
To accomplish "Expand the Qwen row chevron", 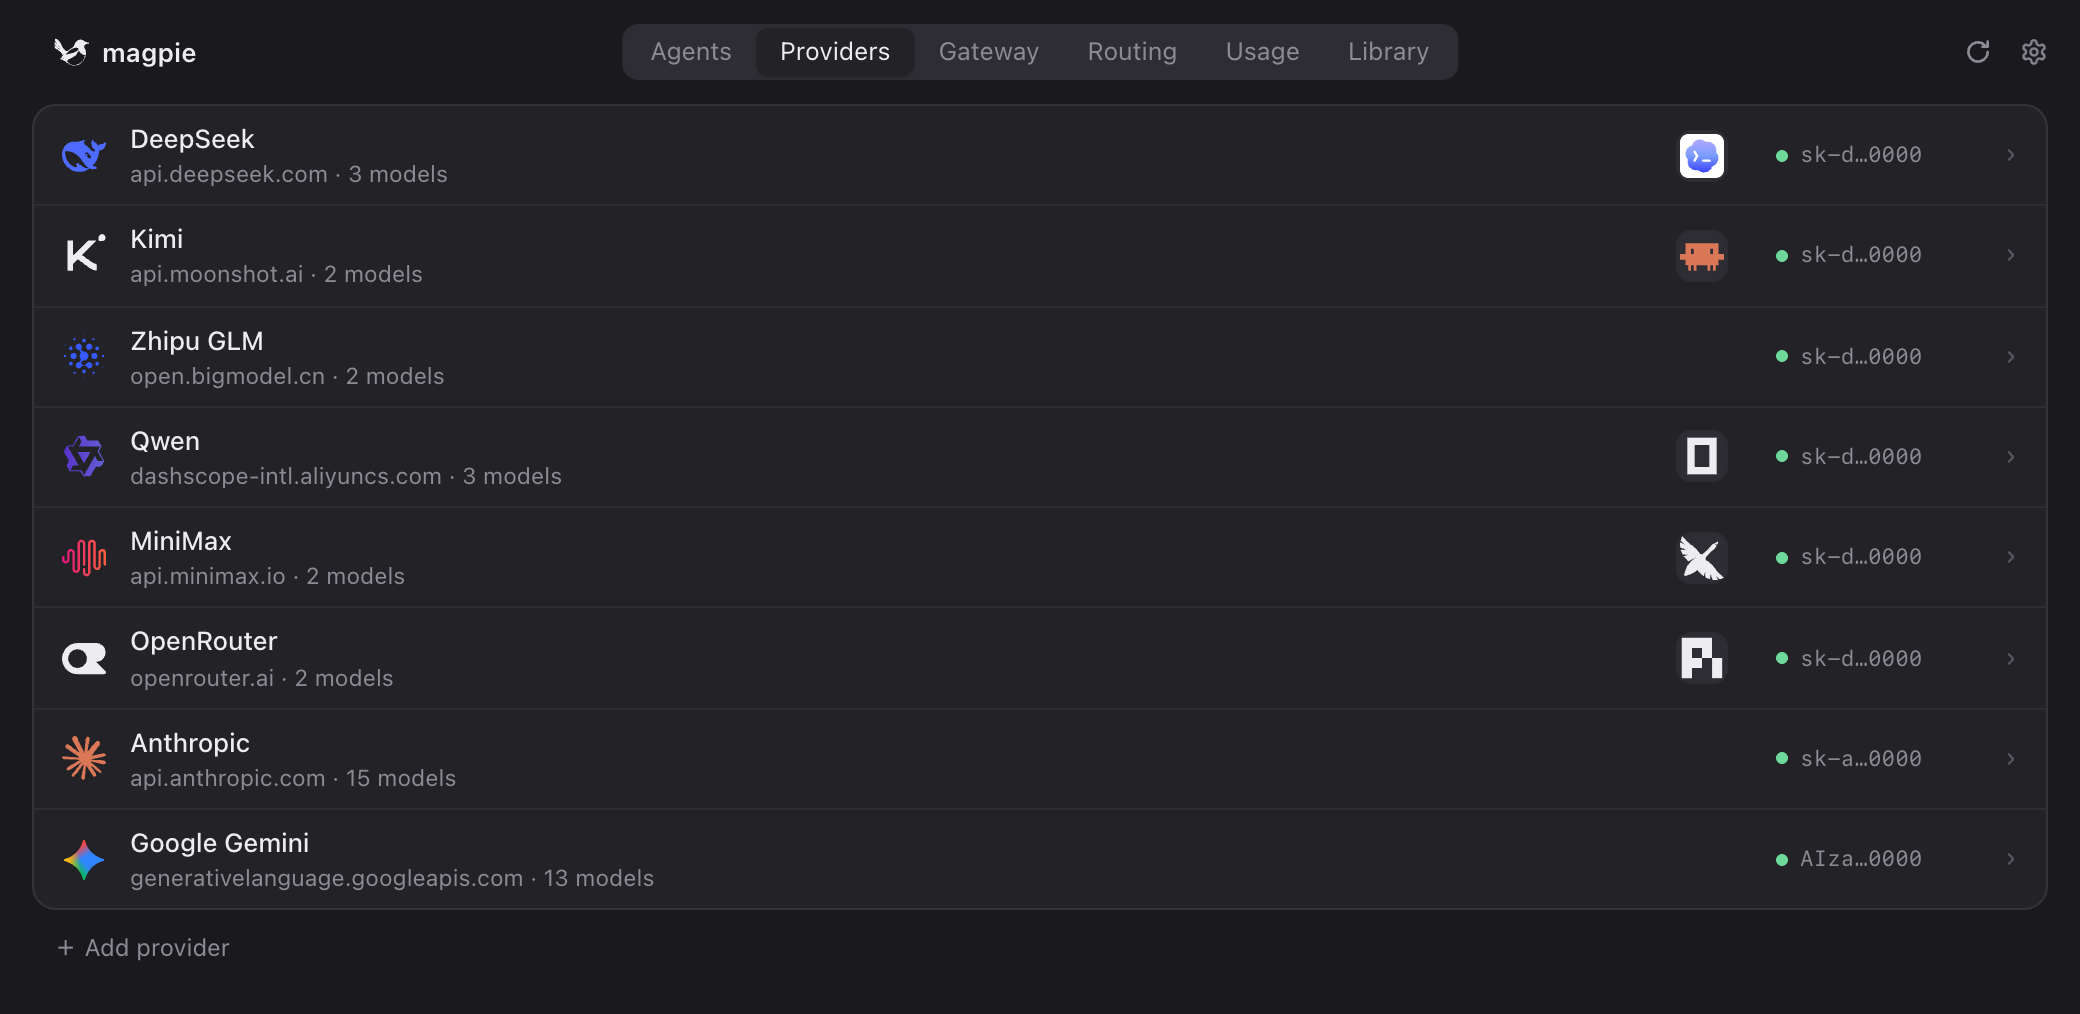I will tap(2011, 457).
